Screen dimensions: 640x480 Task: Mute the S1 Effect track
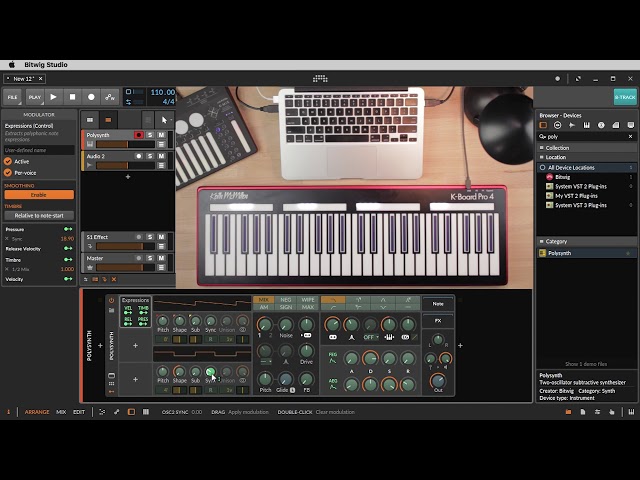pyautogui.click(x=161, y=237)
